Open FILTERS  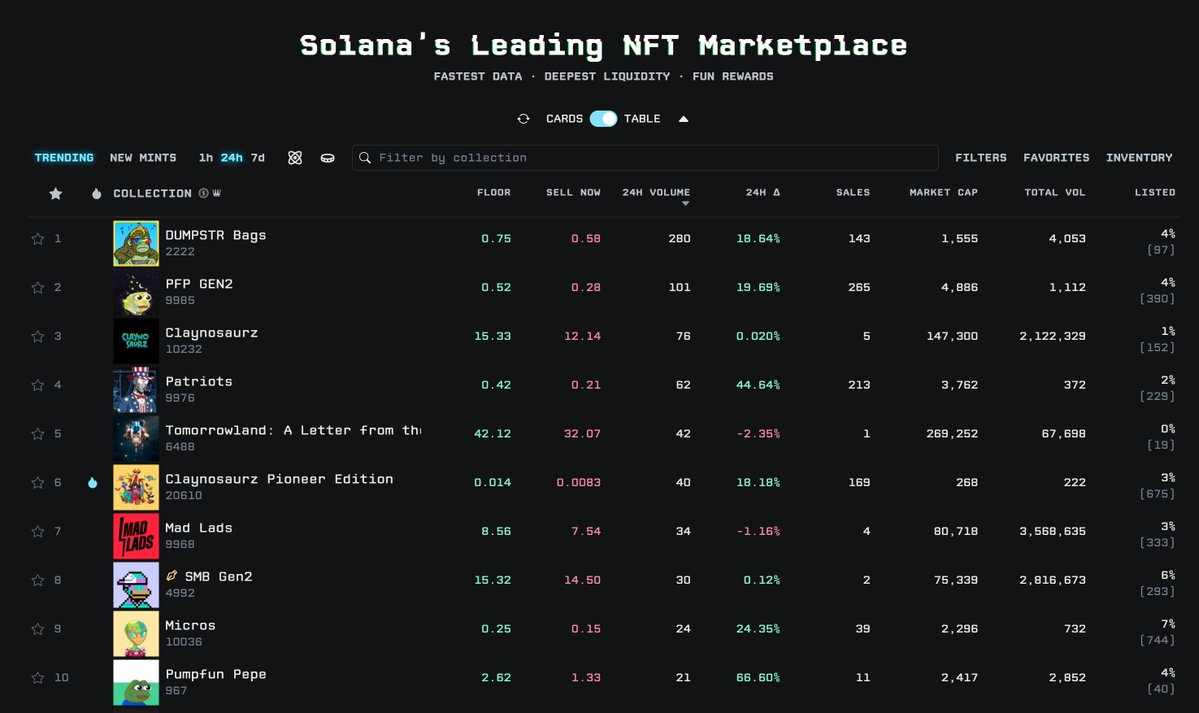coord(981,158)
